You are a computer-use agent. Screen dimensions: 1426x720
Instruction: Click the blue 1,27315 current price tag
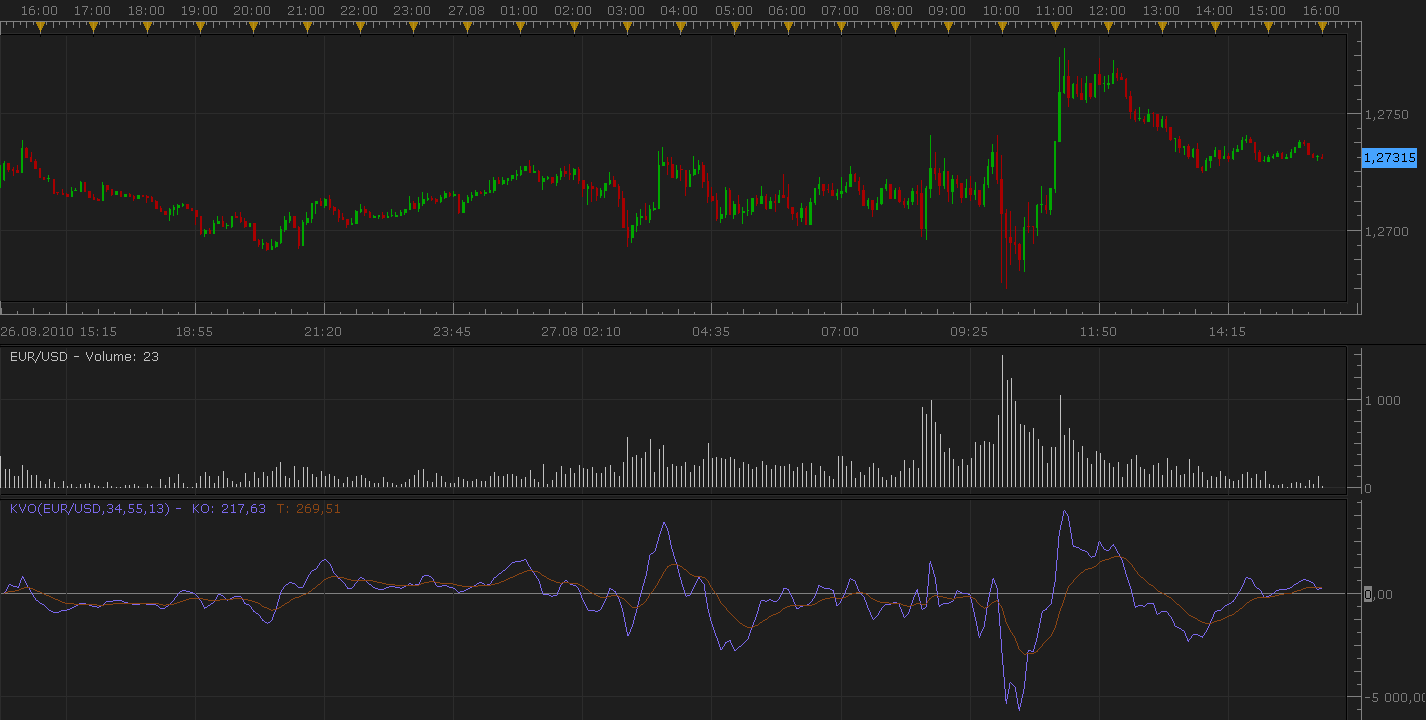click(1390, 158)
